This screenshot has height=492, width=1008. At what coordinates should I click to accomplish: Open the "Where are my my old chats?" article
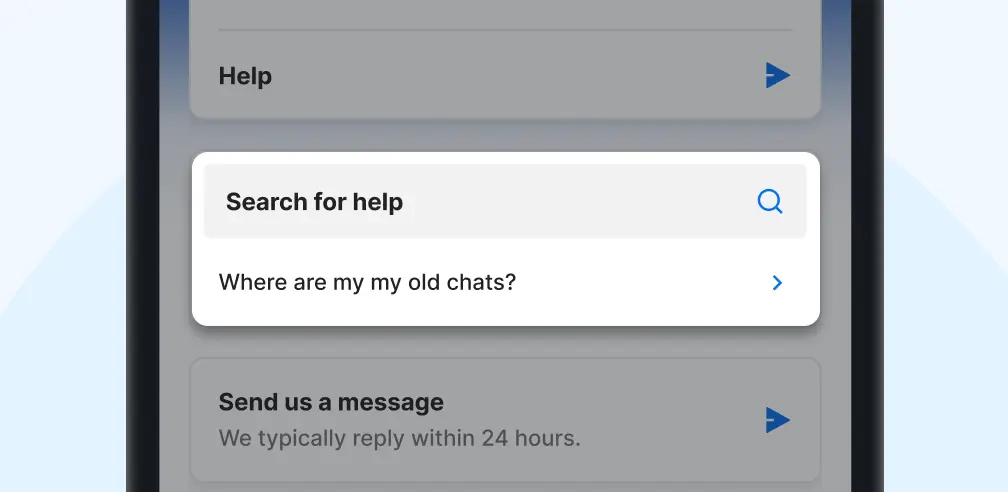[x=367, y=283]
